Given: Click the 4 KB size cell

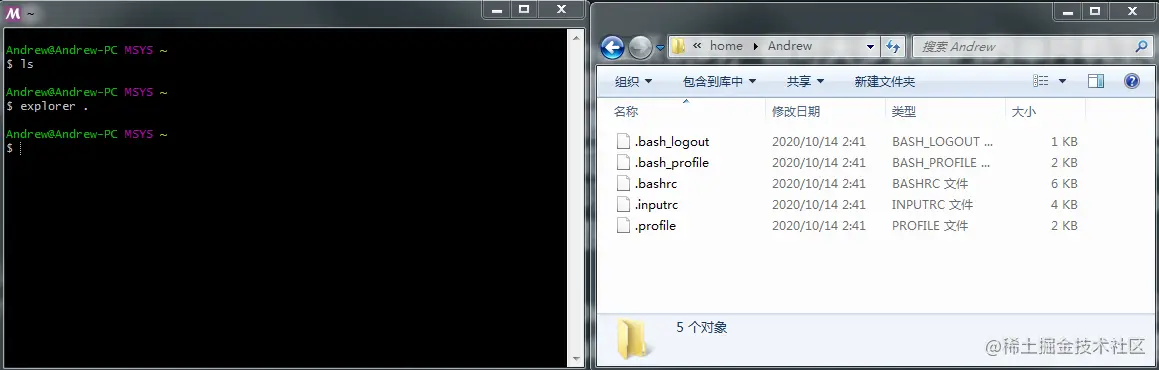Looking at the screenshot, I should (x=1064, y=205).
